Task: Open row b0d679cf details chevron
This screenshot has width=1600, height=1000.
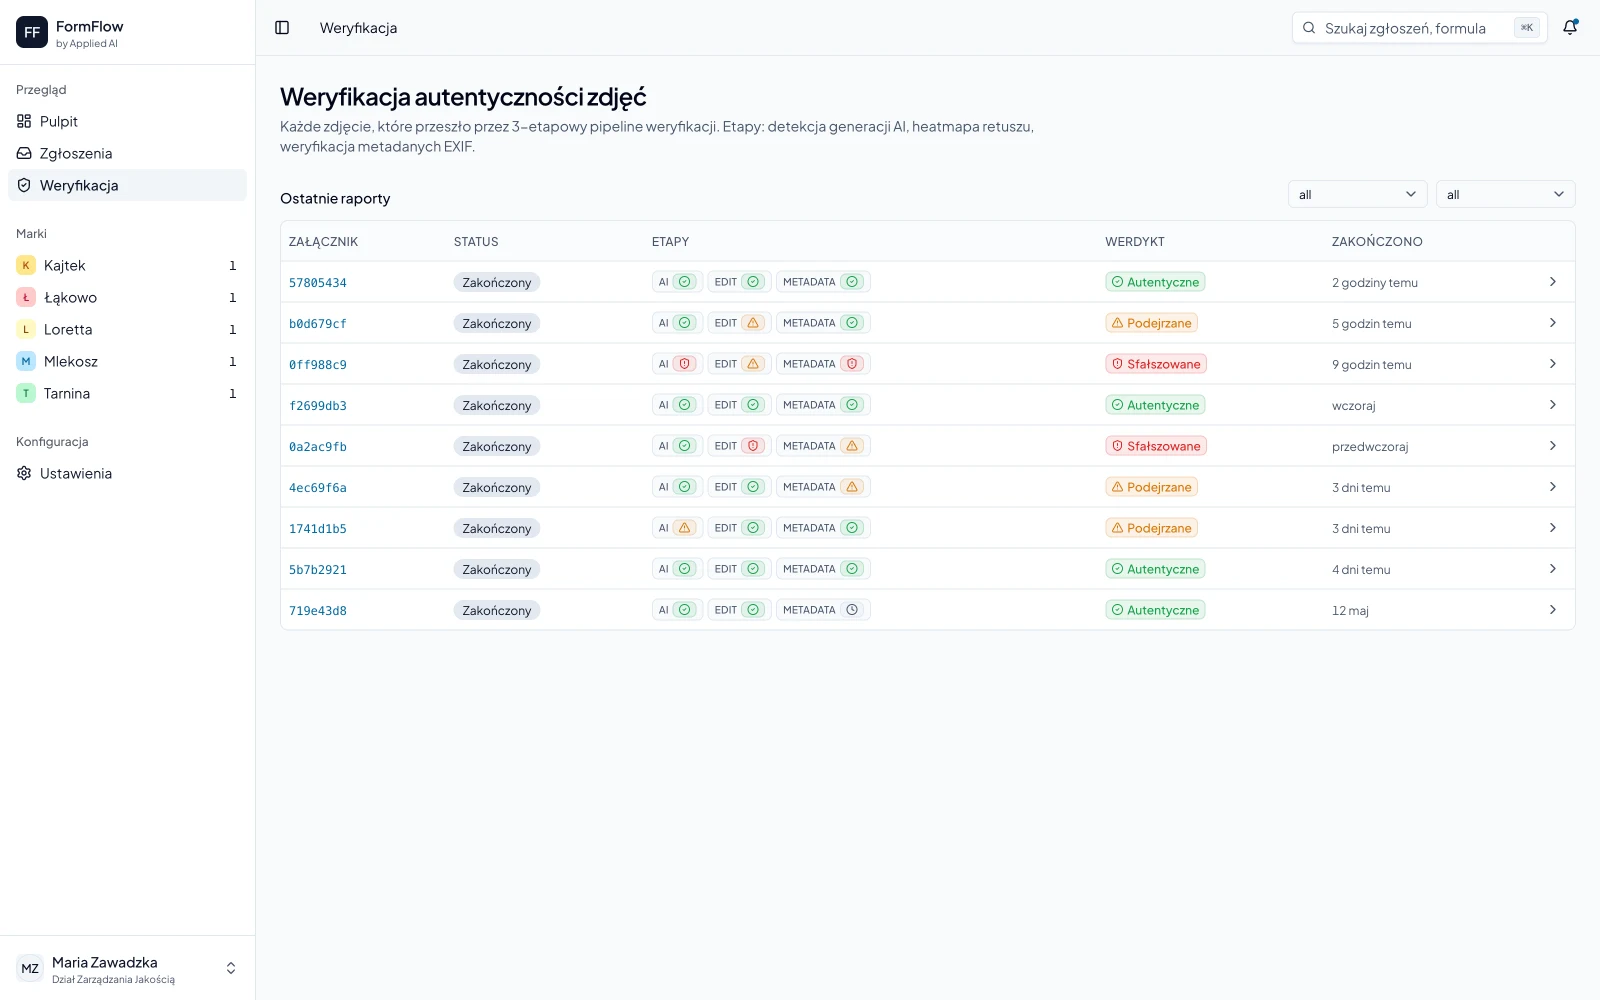Action: click(x=1552, y=323)
